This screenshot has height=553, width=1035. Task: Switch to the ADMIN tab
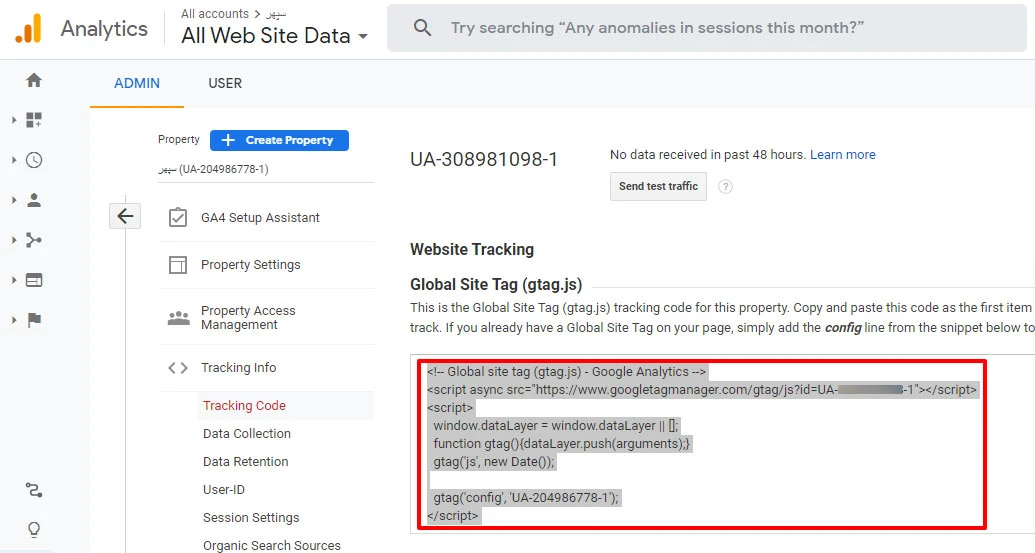pos(137,83)
